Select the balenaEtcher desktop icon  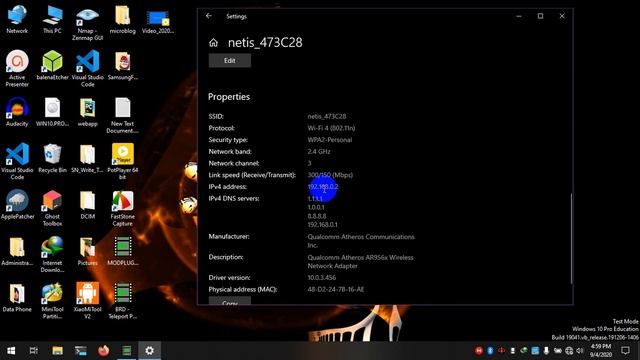pos(52,65)
